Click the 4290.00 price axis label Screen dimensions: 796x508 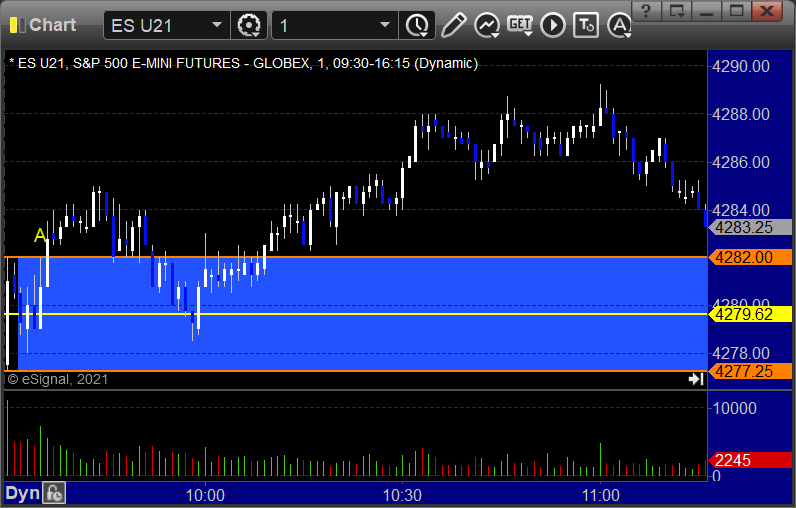coord(741,66)
